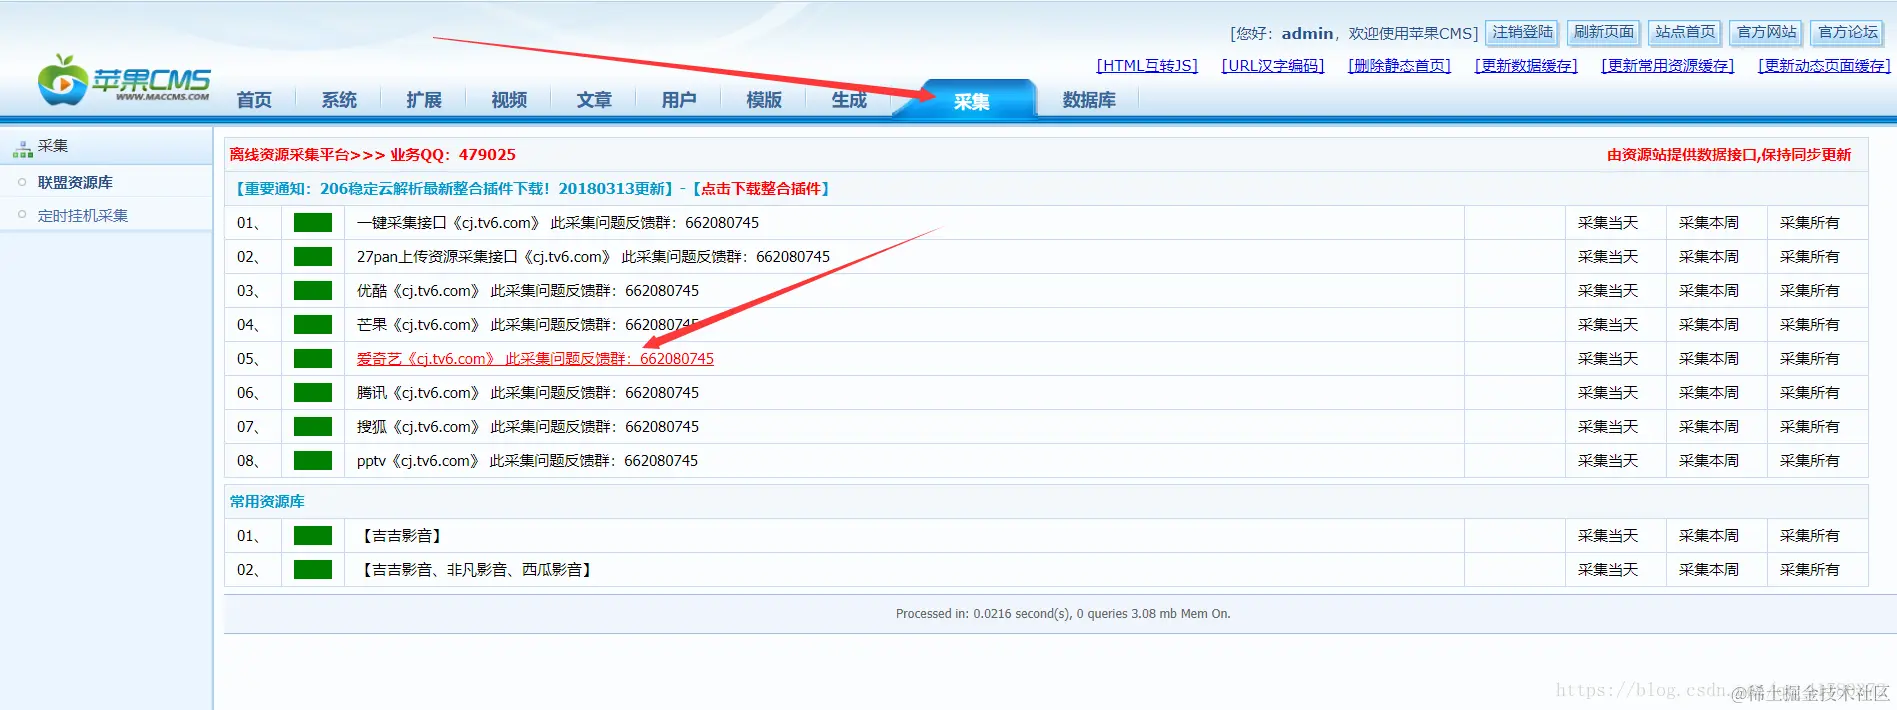1897x710 pixels.
Task: Click 采集本周 in 爱奇艺 row
Action: point(1709,358)
